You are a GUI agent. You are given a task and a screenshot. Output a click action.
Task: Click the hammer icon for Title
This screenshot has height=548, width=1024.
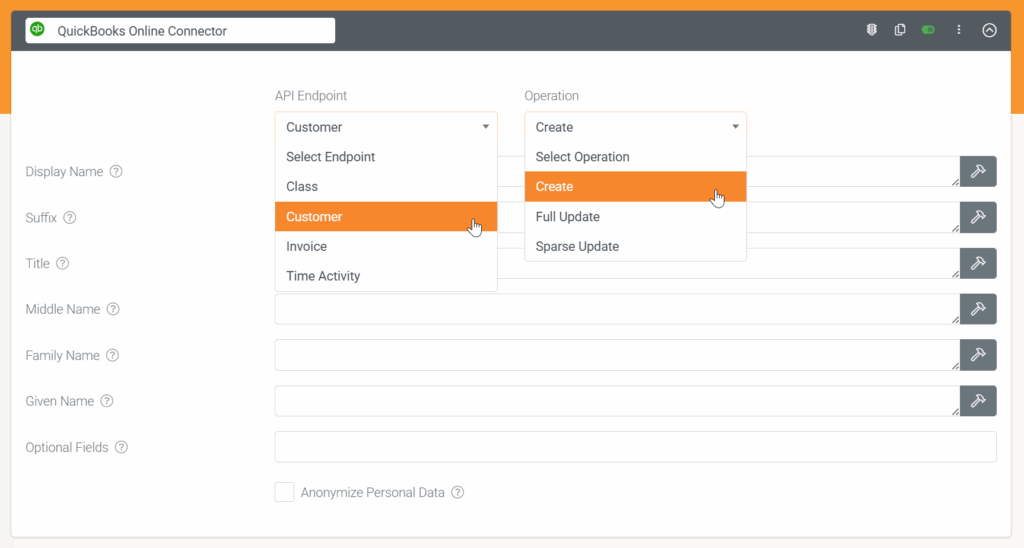click(x=978, y=263)
